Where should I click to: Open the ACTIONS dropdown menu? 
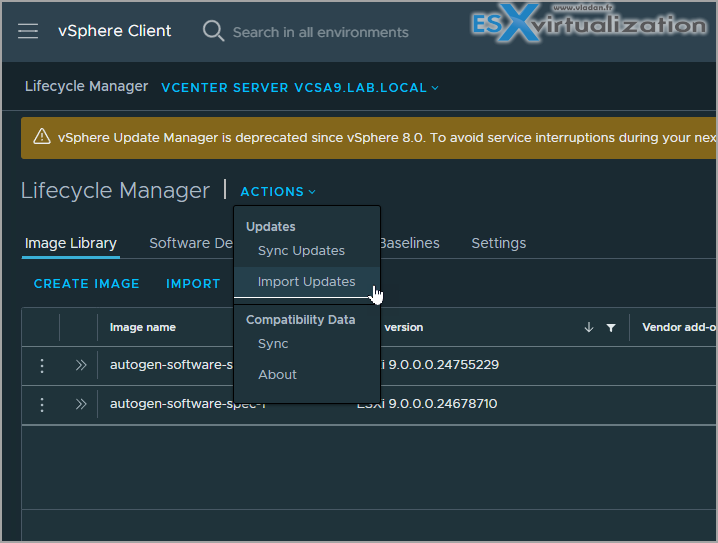[x=278, y=191]
